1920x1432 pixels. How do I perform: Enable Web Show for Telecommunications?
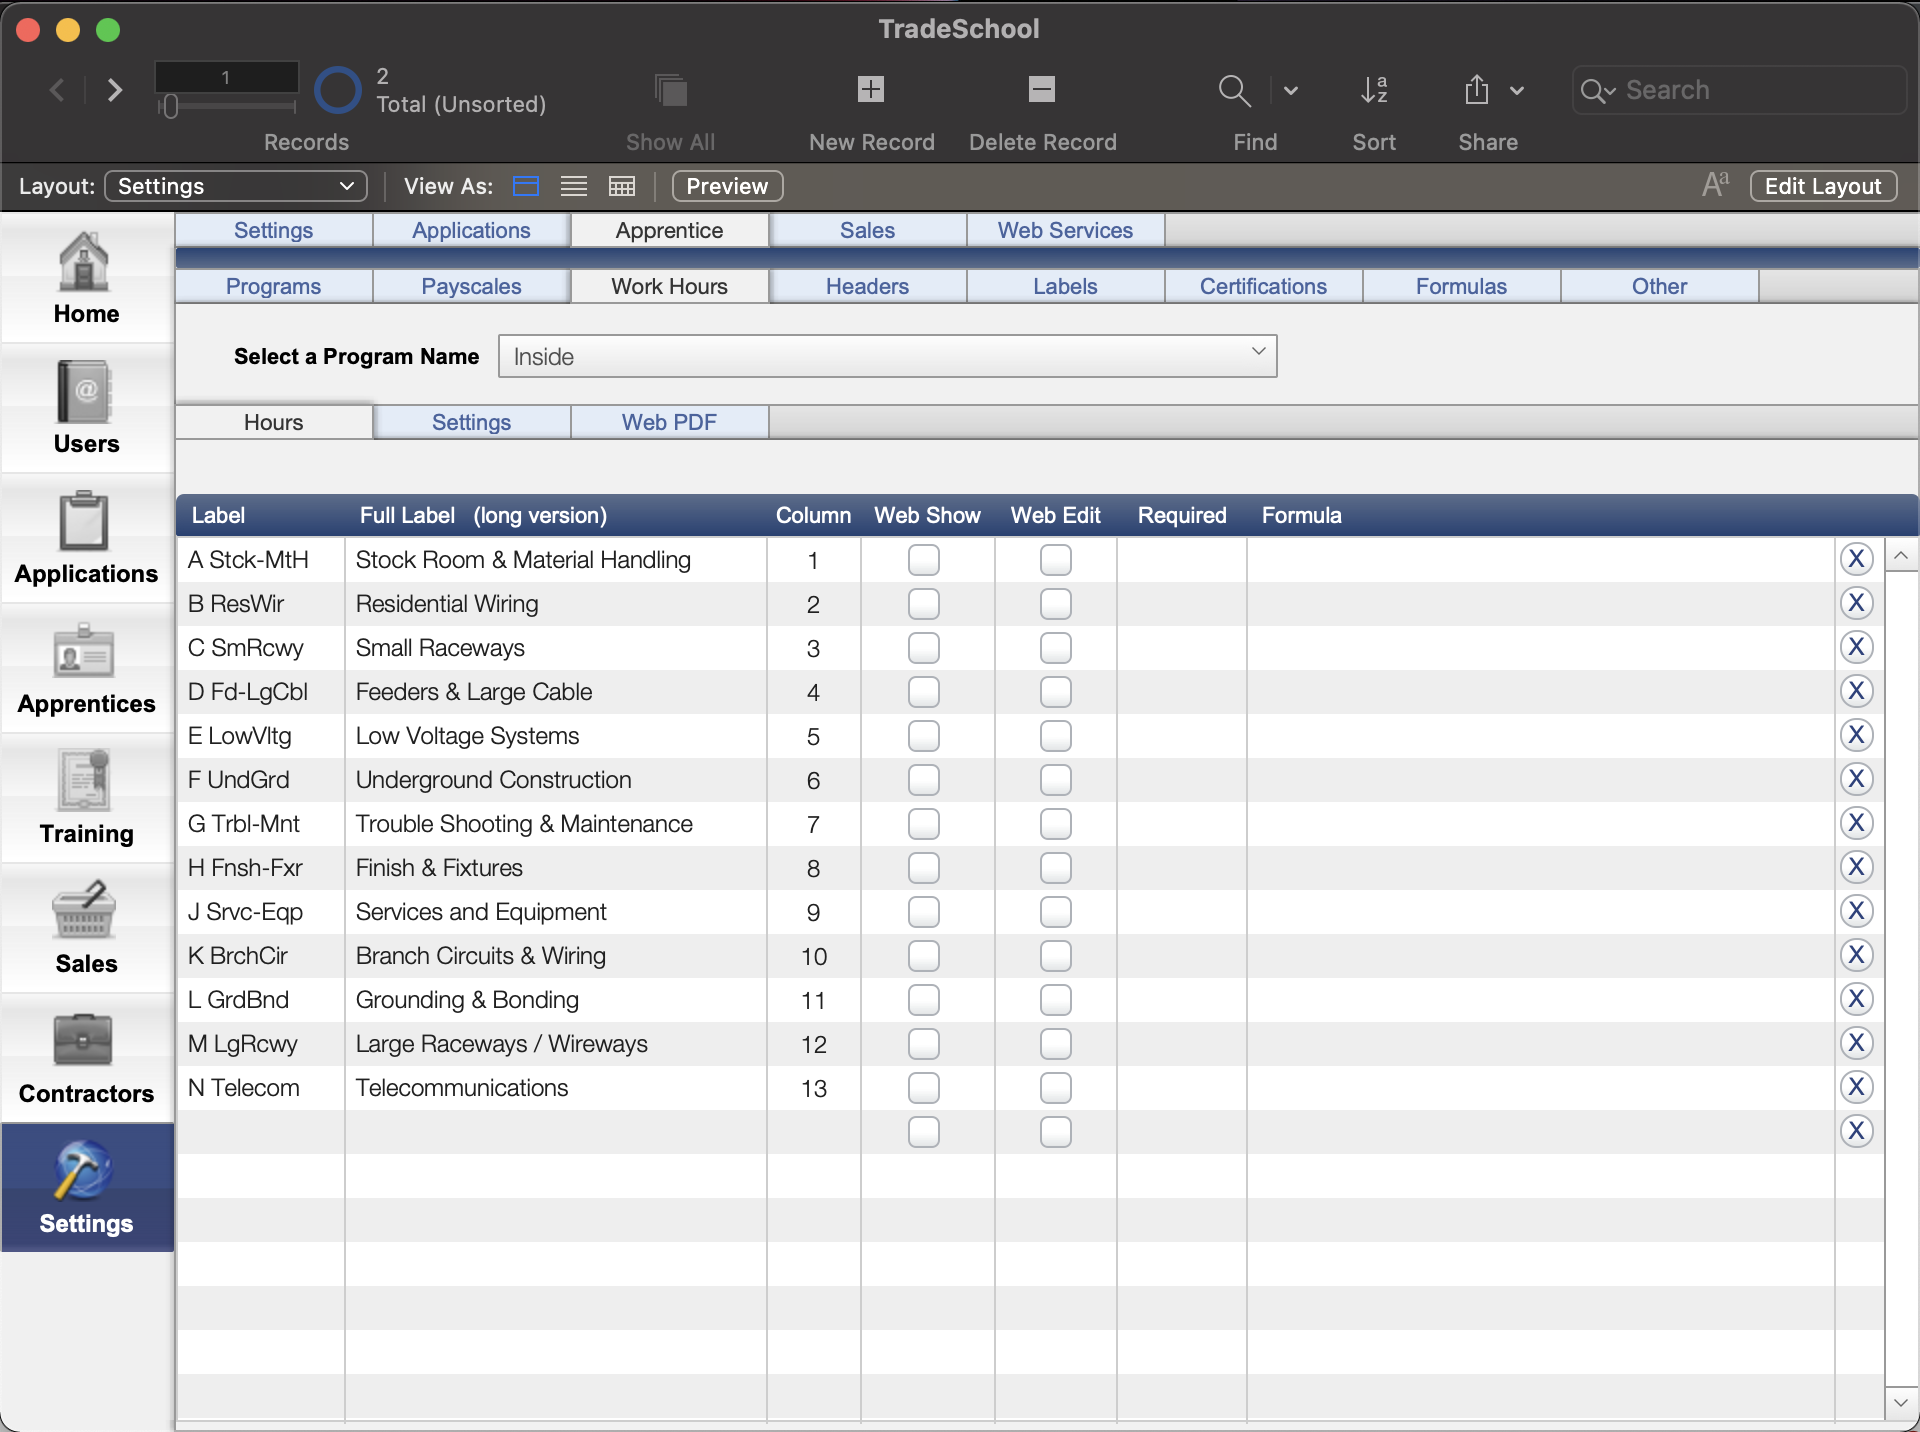coord(924,1088)
